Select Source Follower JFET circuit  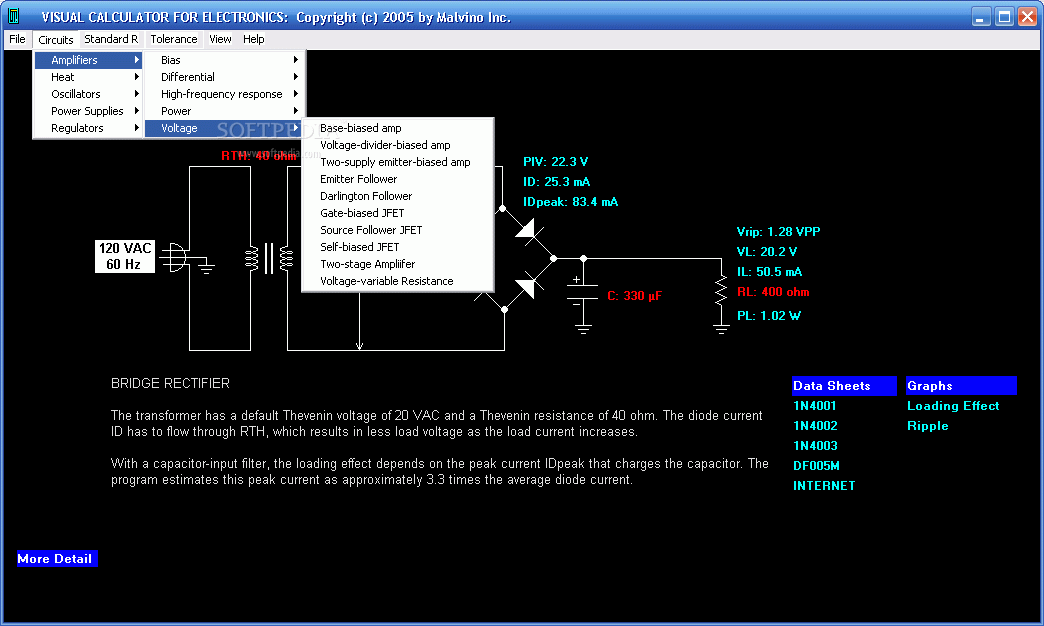[397, 230]
